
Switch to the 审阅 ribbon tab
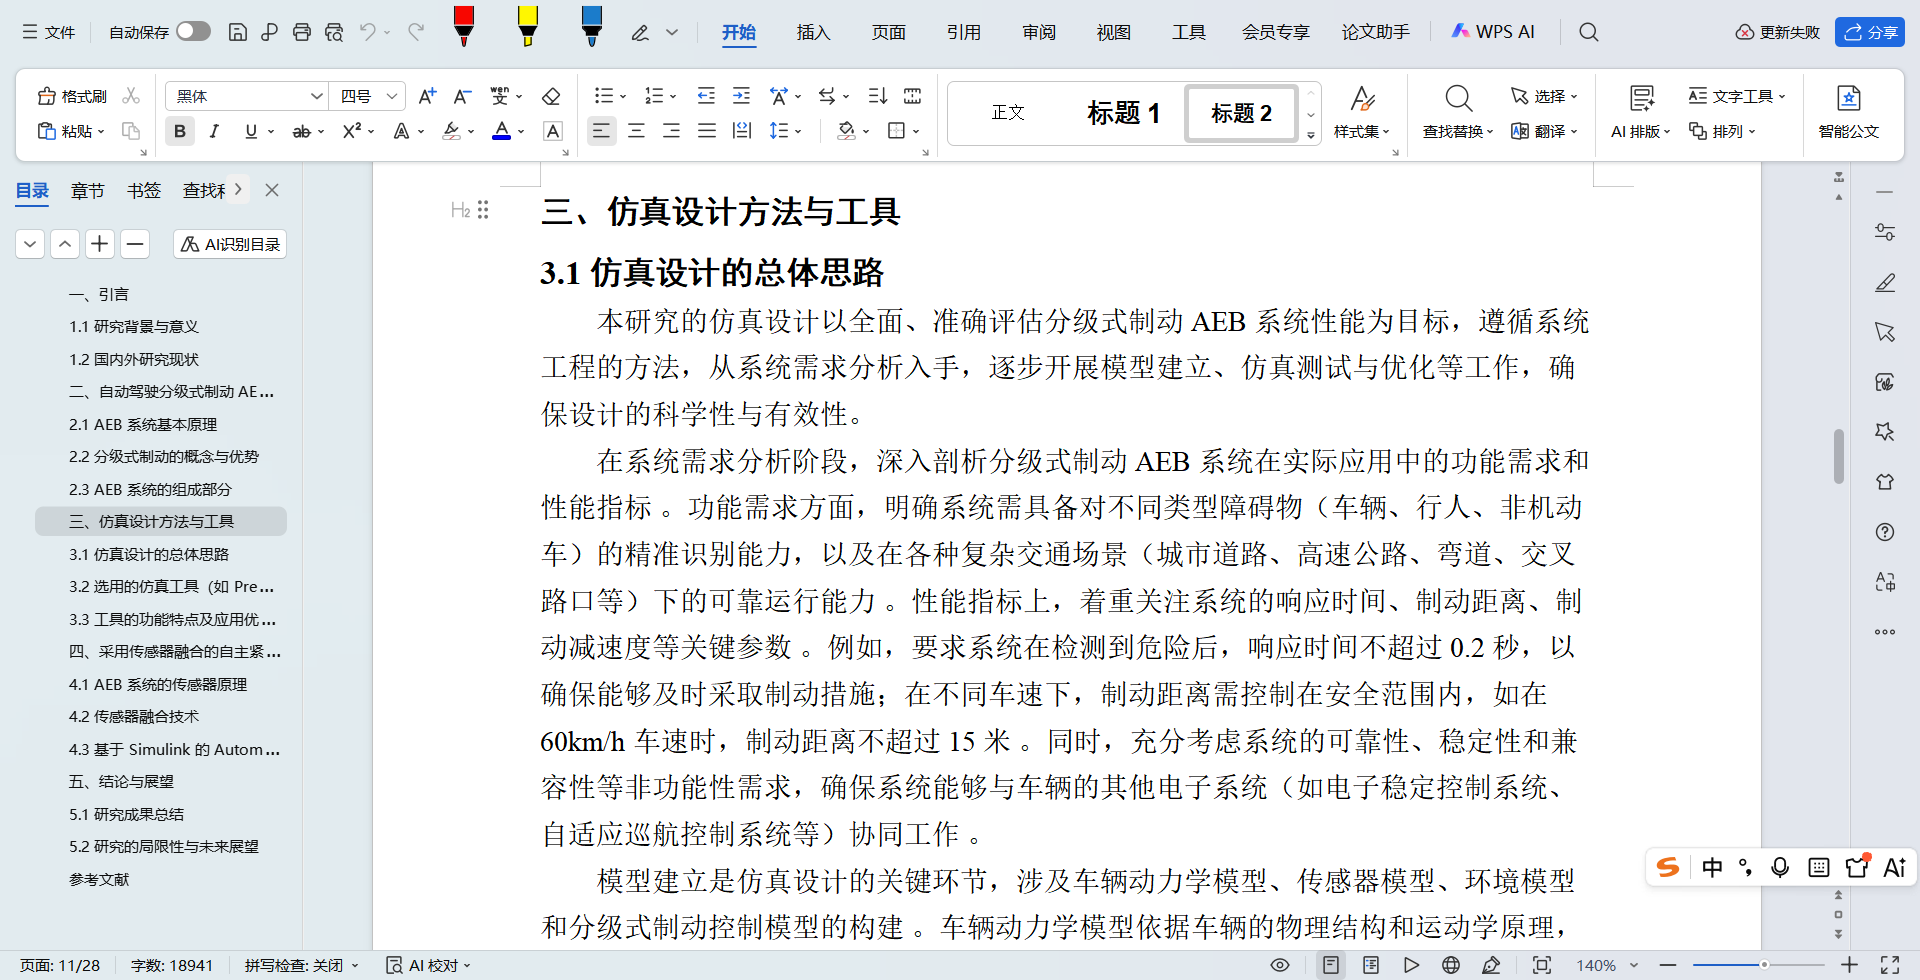[x=1039, y=32]
